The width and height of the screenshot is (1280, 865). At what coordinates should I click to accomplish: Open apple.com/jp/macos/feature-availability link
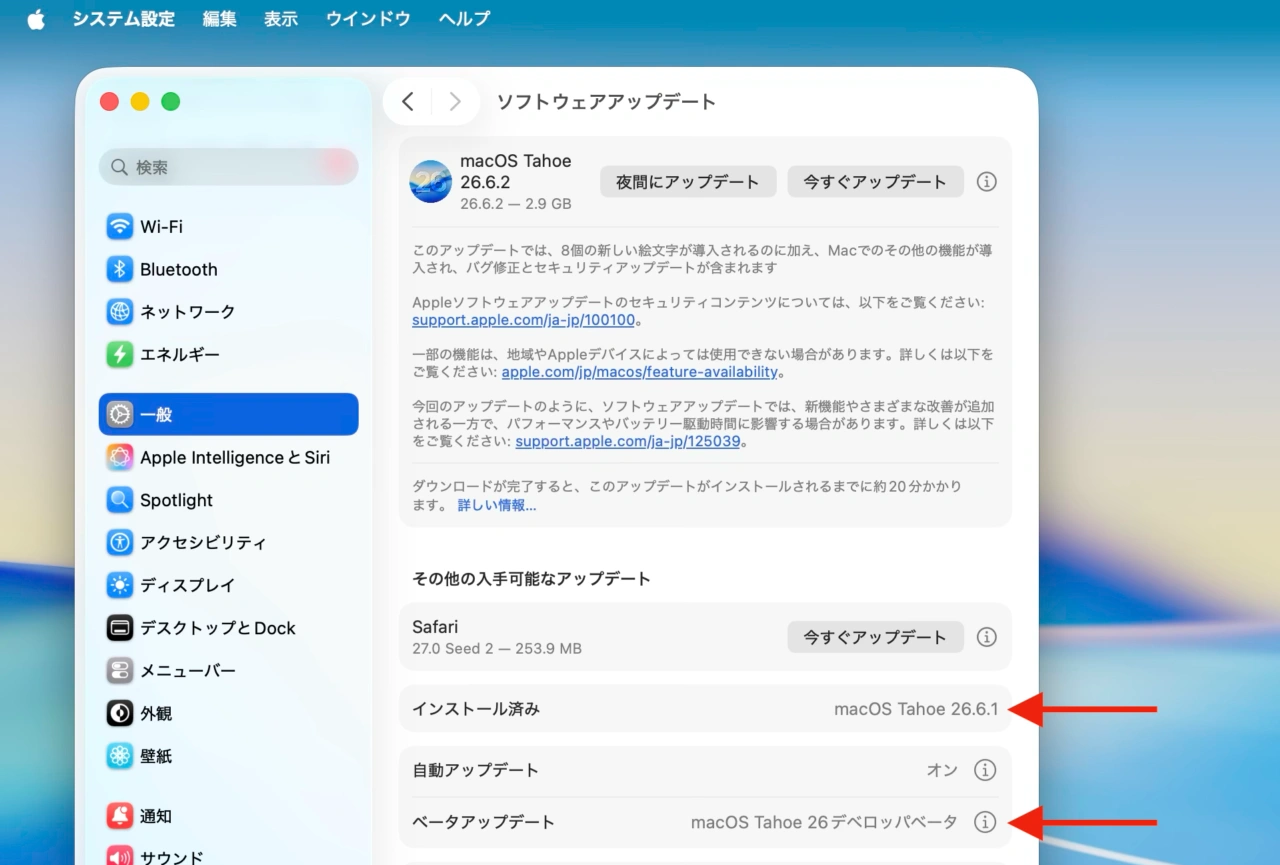tap(639, 372)
